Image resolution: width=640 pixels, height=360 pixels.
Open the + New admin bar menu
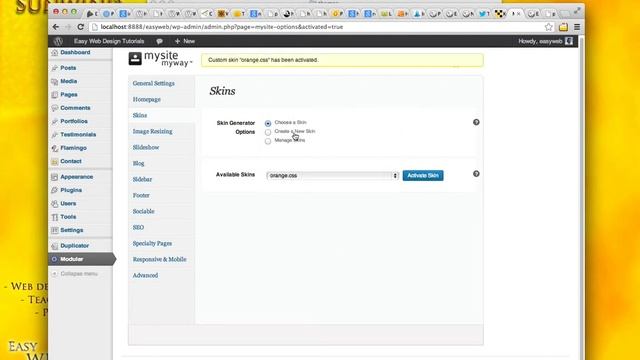coord(184,41)
